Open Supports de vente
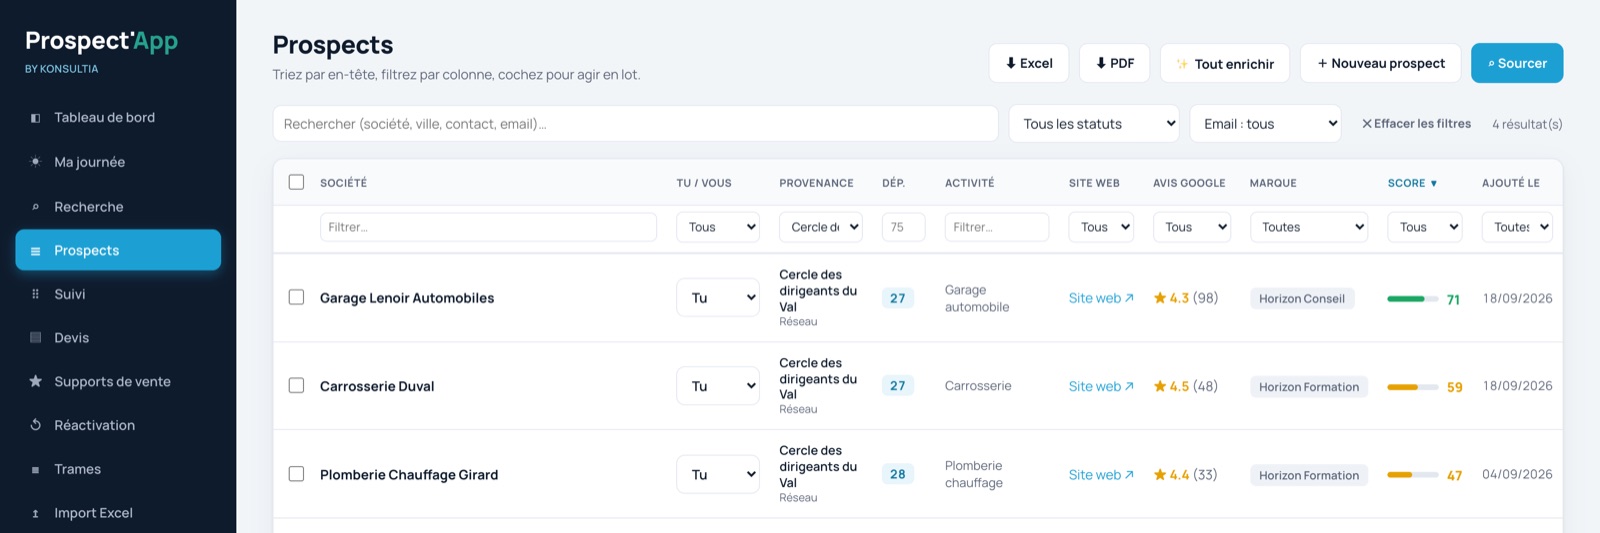Image resolution: width=1600 pixels, height=533 pixels. (118, 381)
